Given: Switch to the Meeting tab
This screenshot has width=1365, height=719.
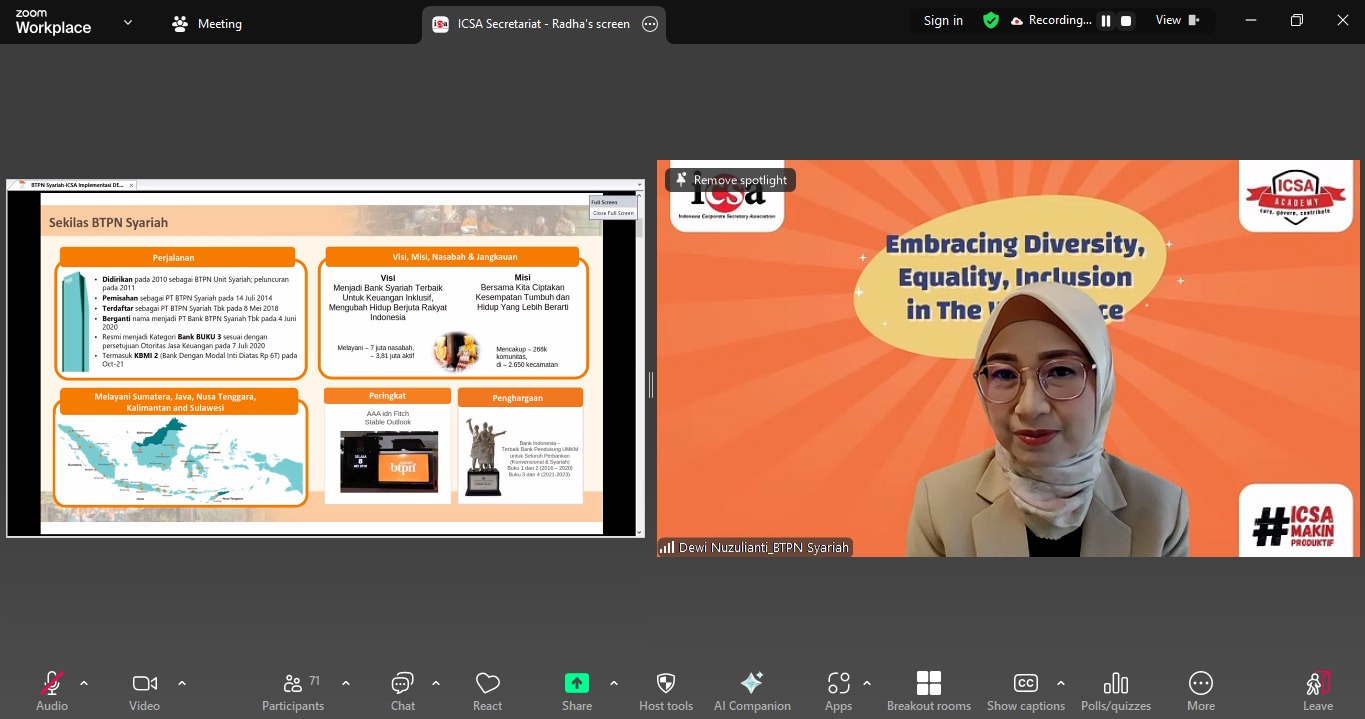Looking at the screenshot, I should click(219, 23).
